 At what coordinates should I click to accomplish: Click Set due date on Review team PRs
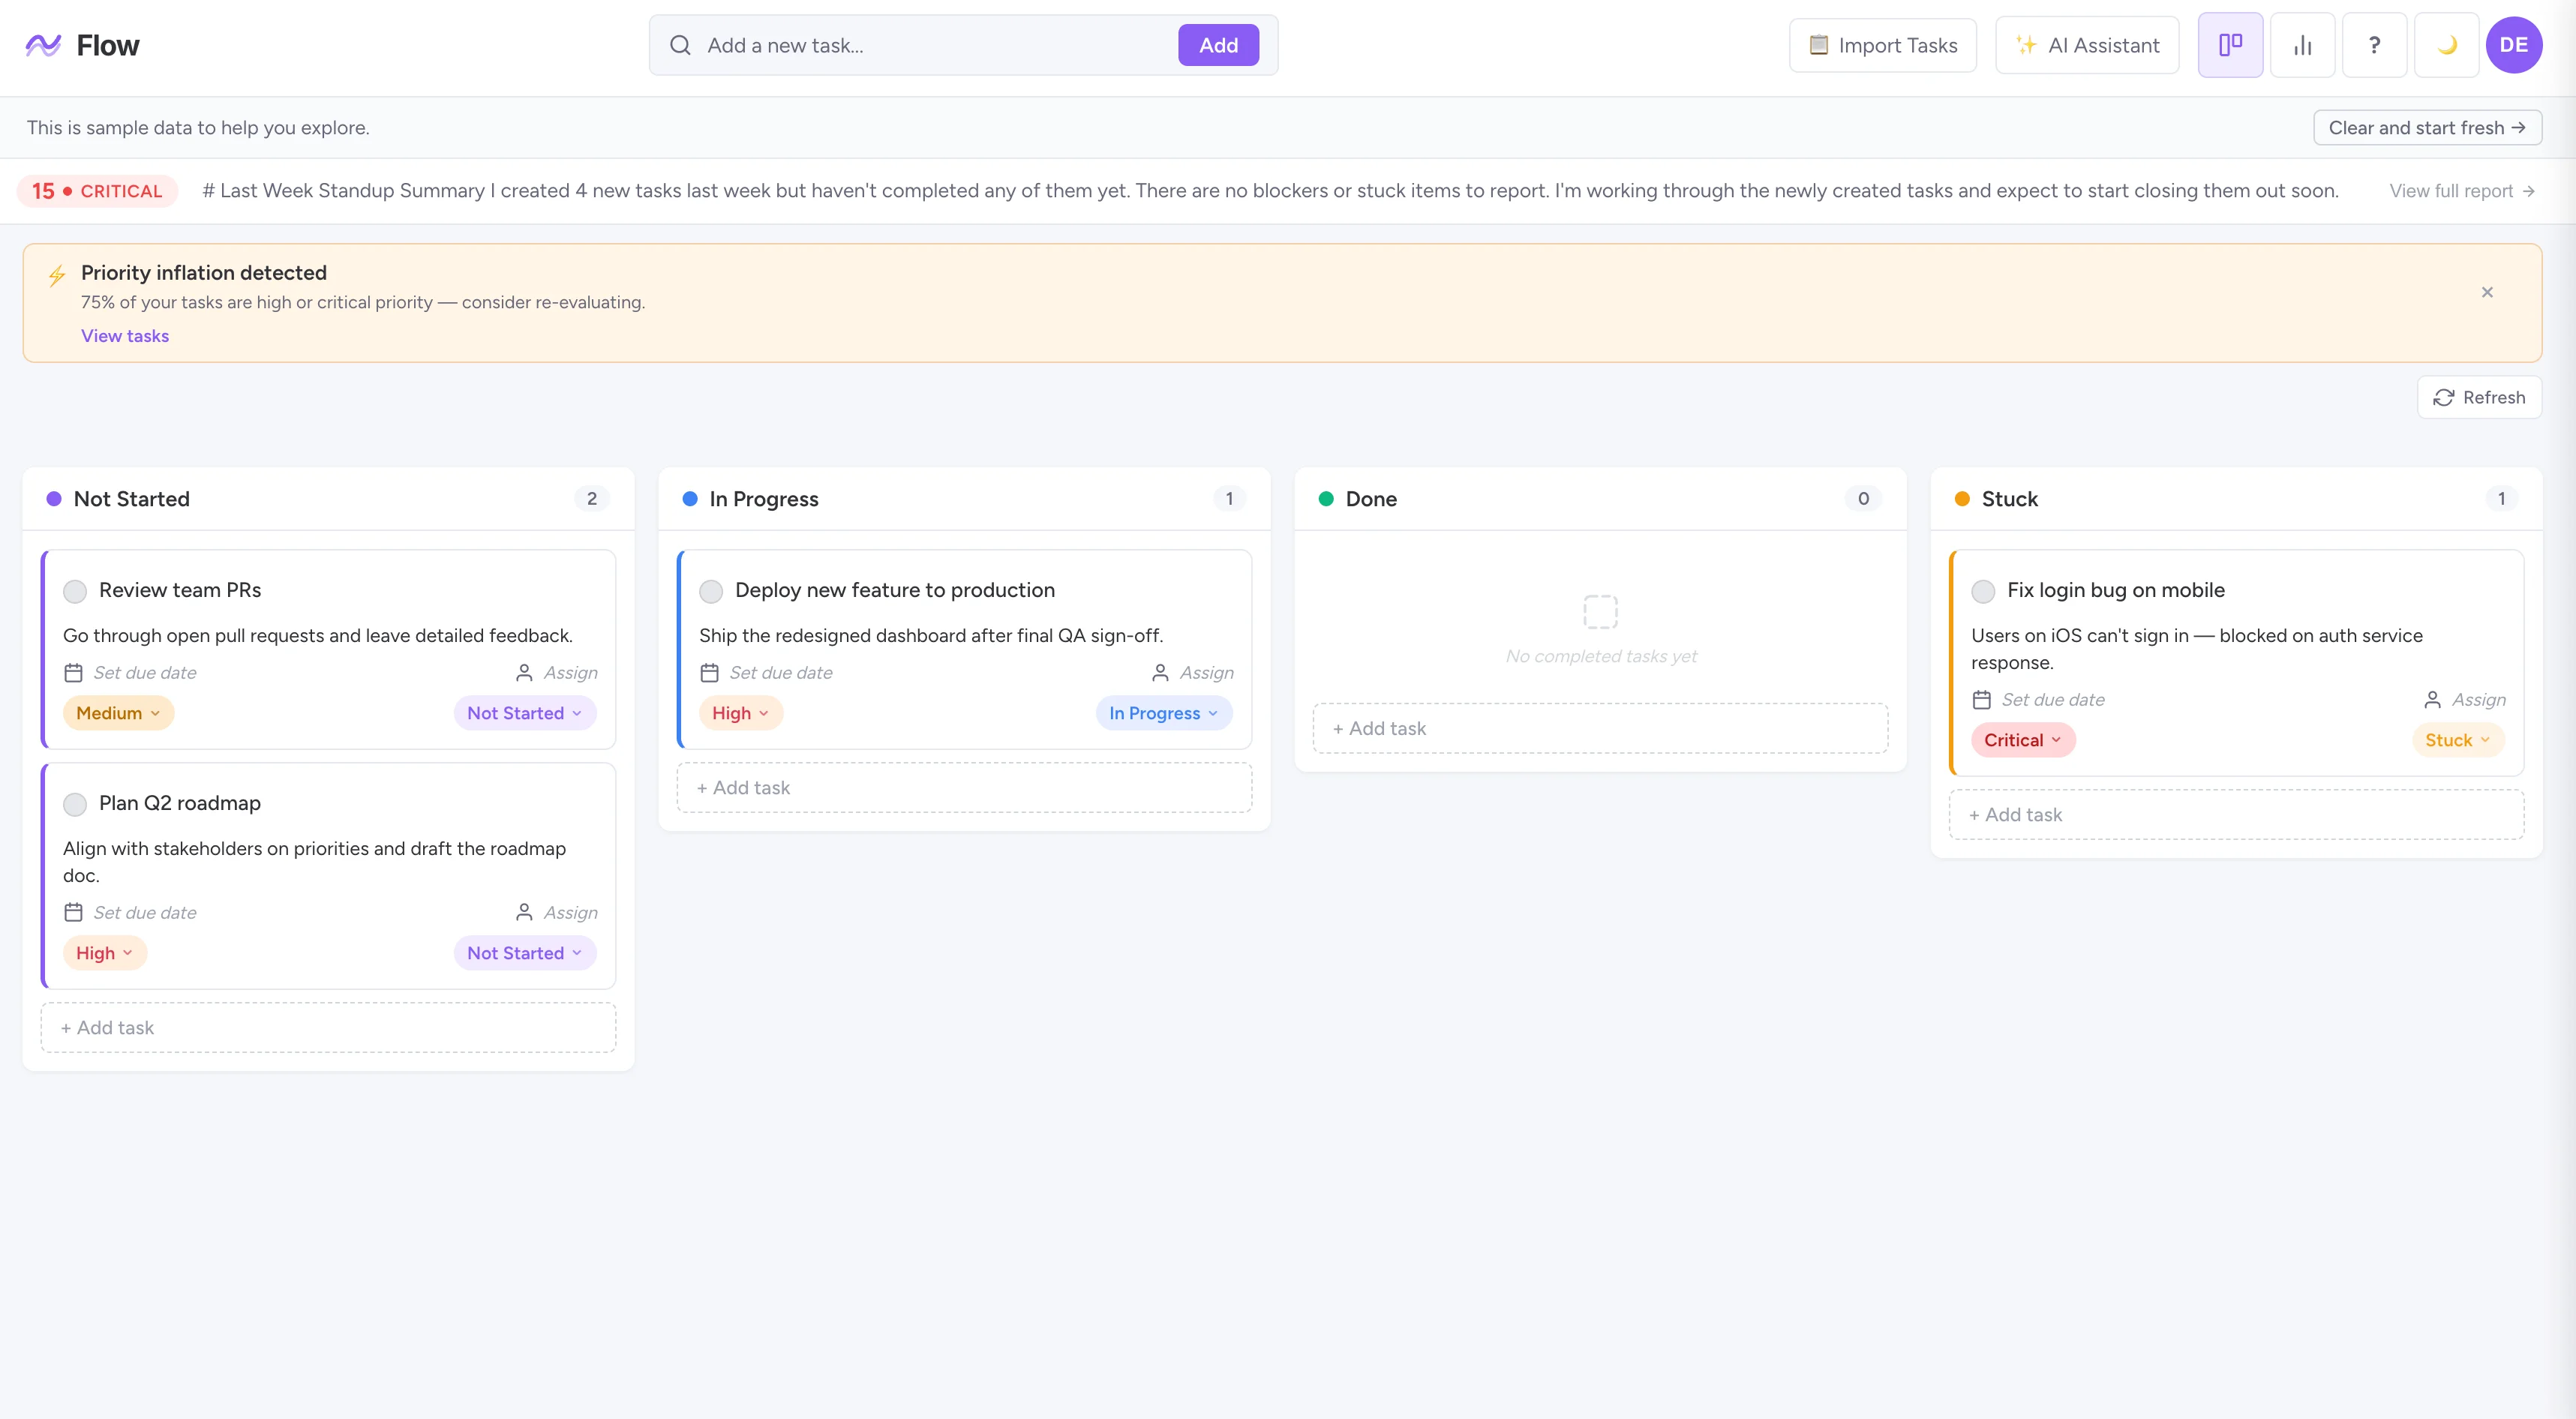145,673
